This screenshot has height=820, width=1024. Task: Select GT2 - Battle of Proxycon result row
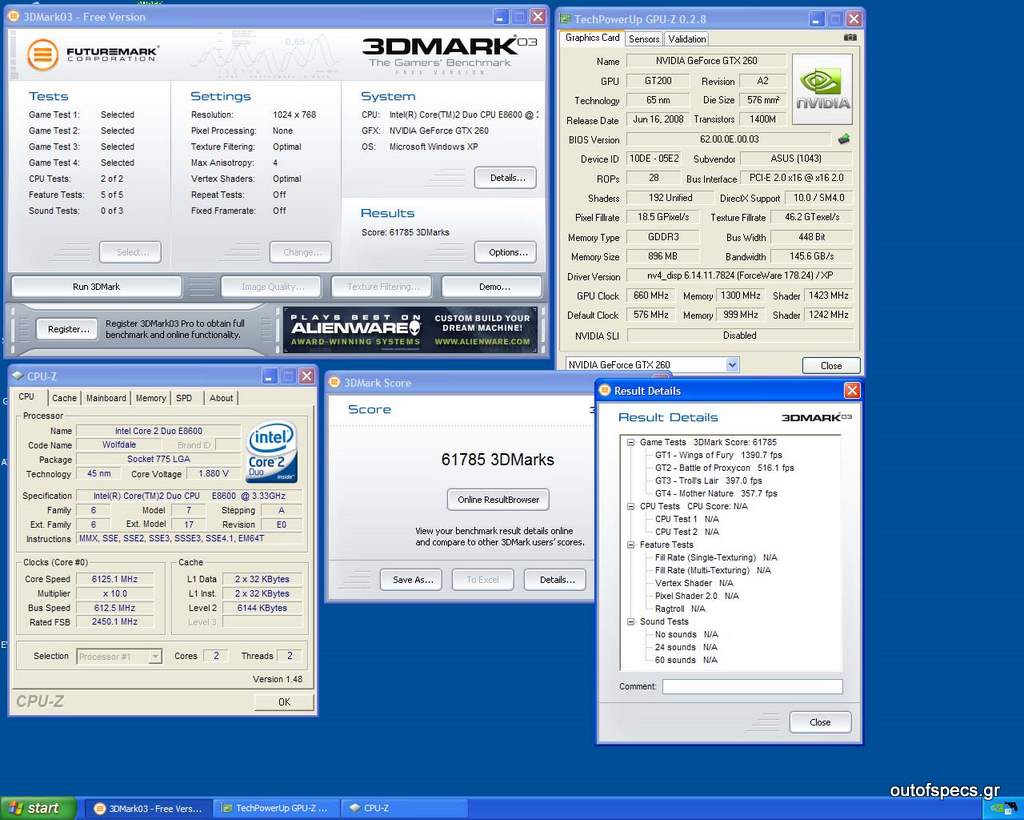point(724,468)
